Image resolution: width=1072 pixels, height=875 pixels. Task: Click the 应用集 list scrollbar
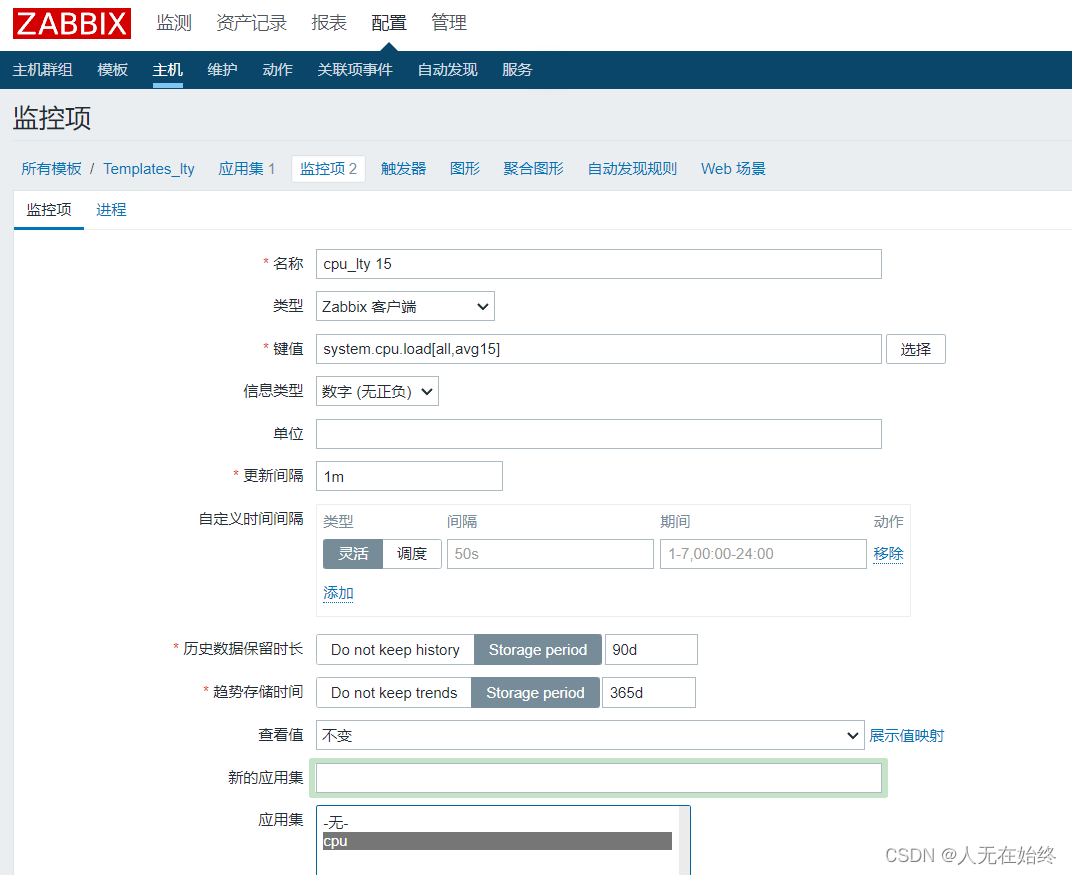[684, 841]
